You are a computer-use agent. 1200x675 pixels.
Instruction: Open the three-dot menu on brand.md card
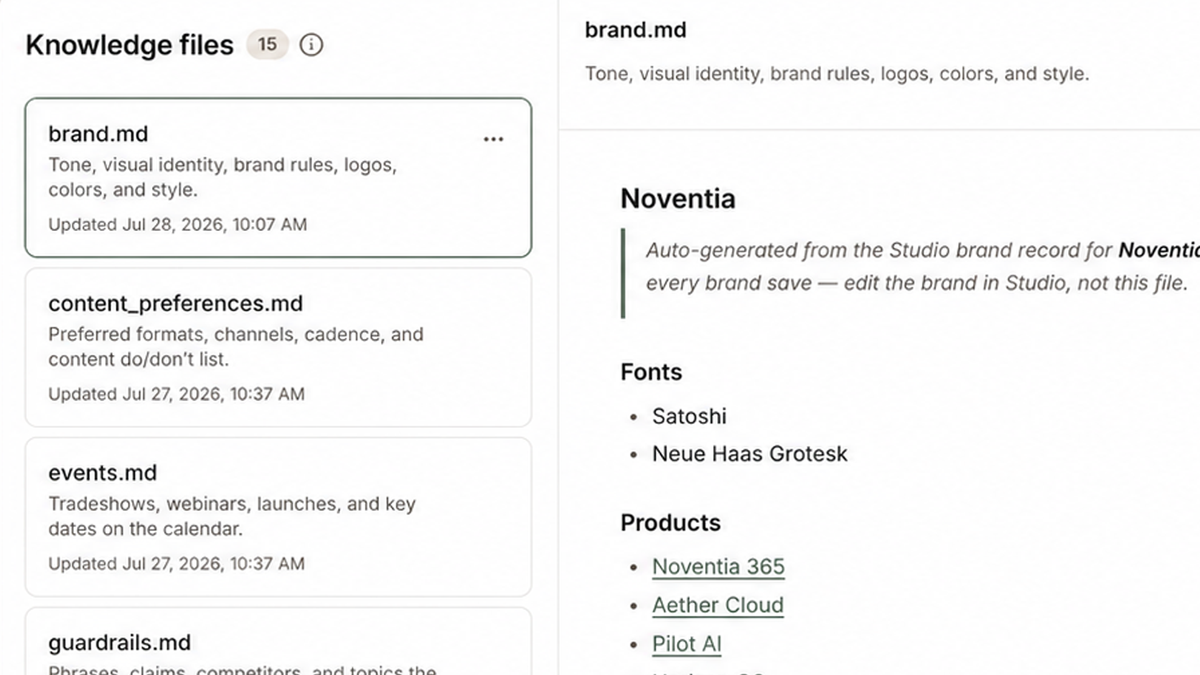click(493, 139)
